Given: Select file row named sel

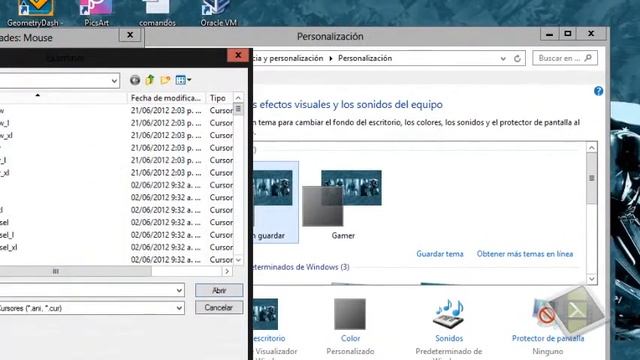Looking at the screenshot, I should click(116, 222).
